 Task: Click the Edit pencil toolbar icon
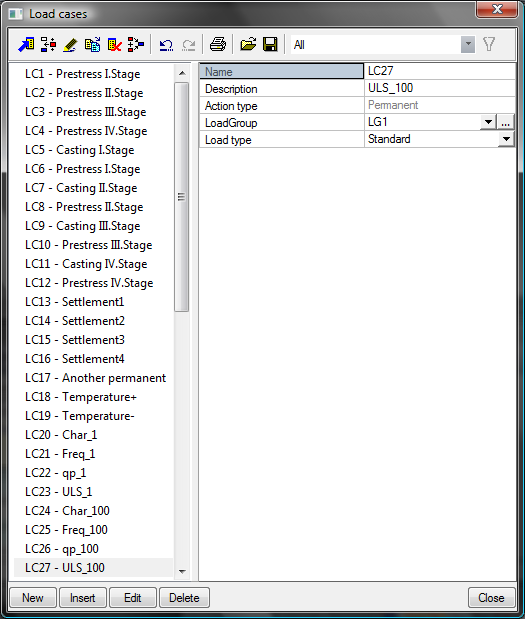tap(70, 45)
